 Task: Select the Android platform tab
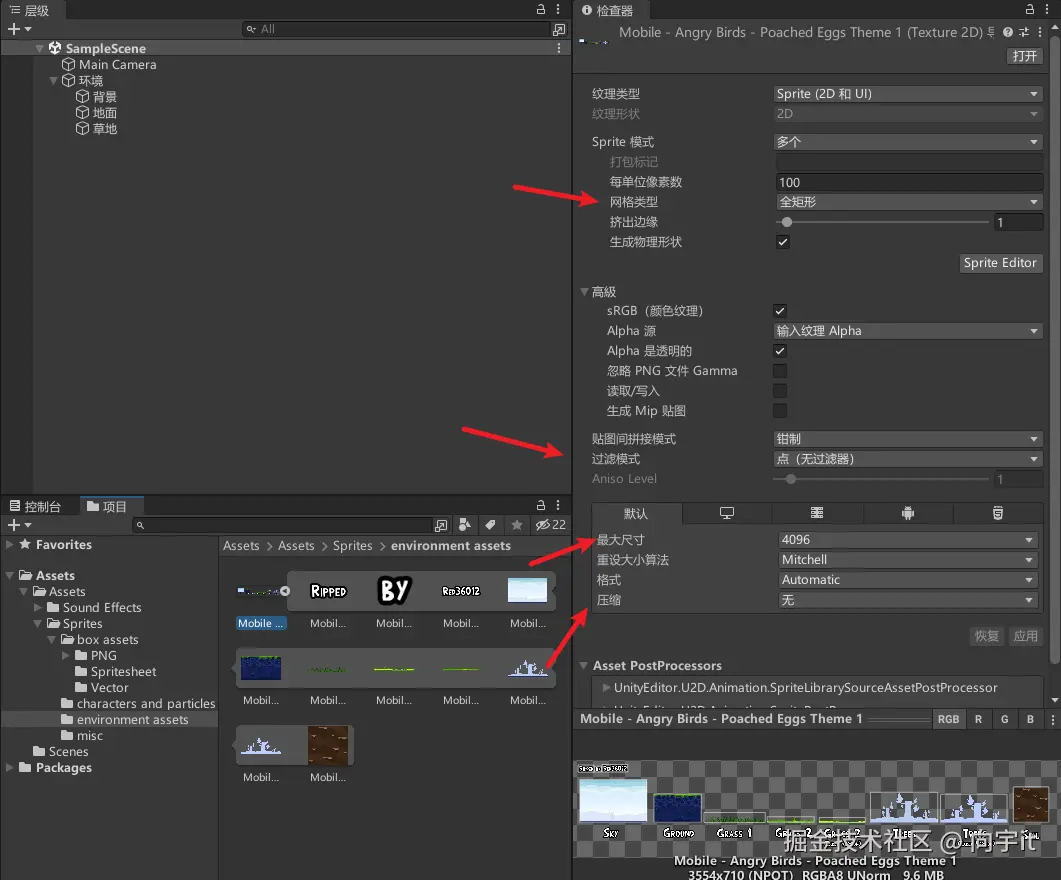[x=907, y=513]
